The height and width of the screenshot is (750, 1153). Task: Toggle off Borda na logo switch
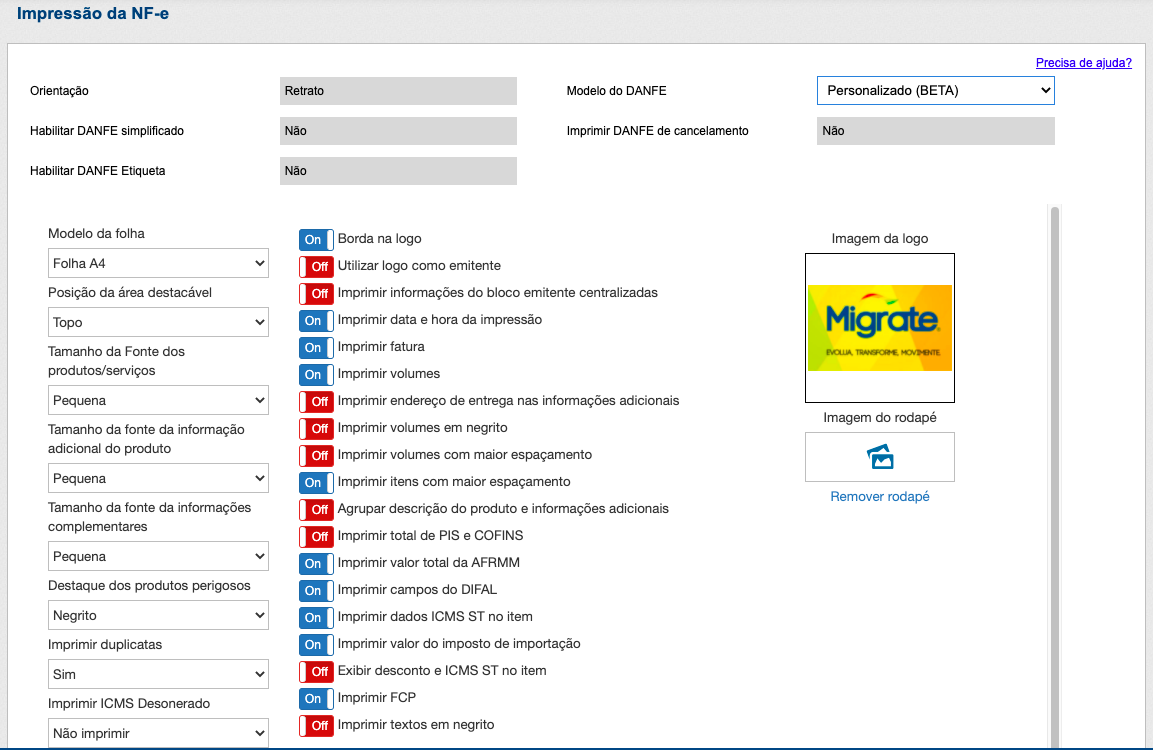point(316,240)
